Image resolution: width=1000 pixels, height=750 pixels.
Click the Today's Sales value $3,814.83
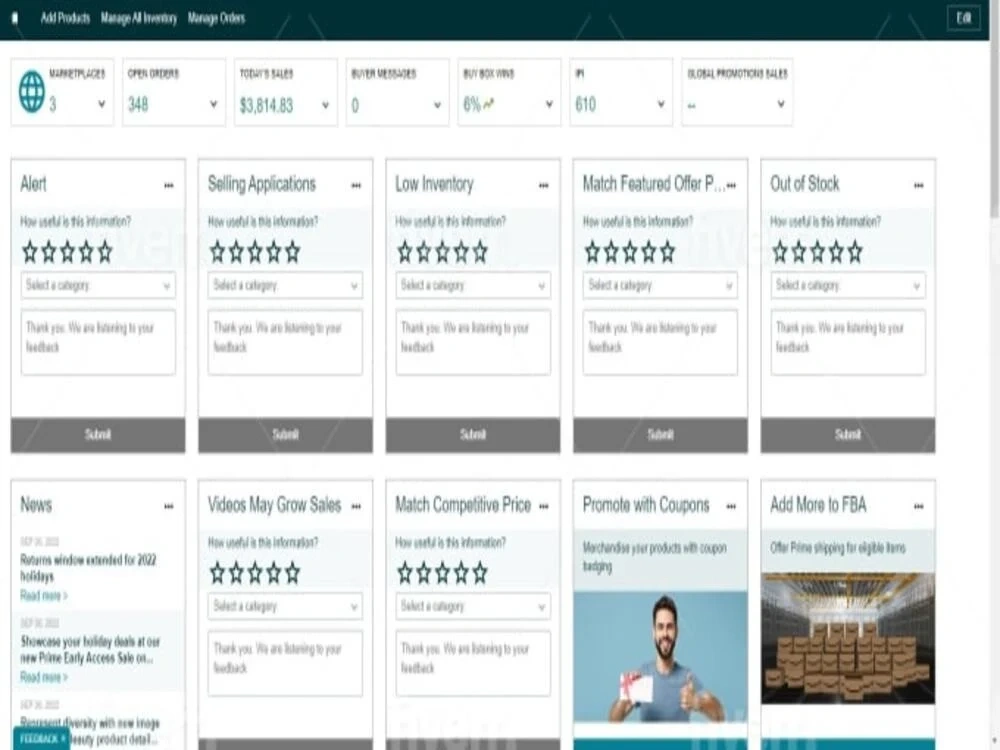click(x=267, y=105)
